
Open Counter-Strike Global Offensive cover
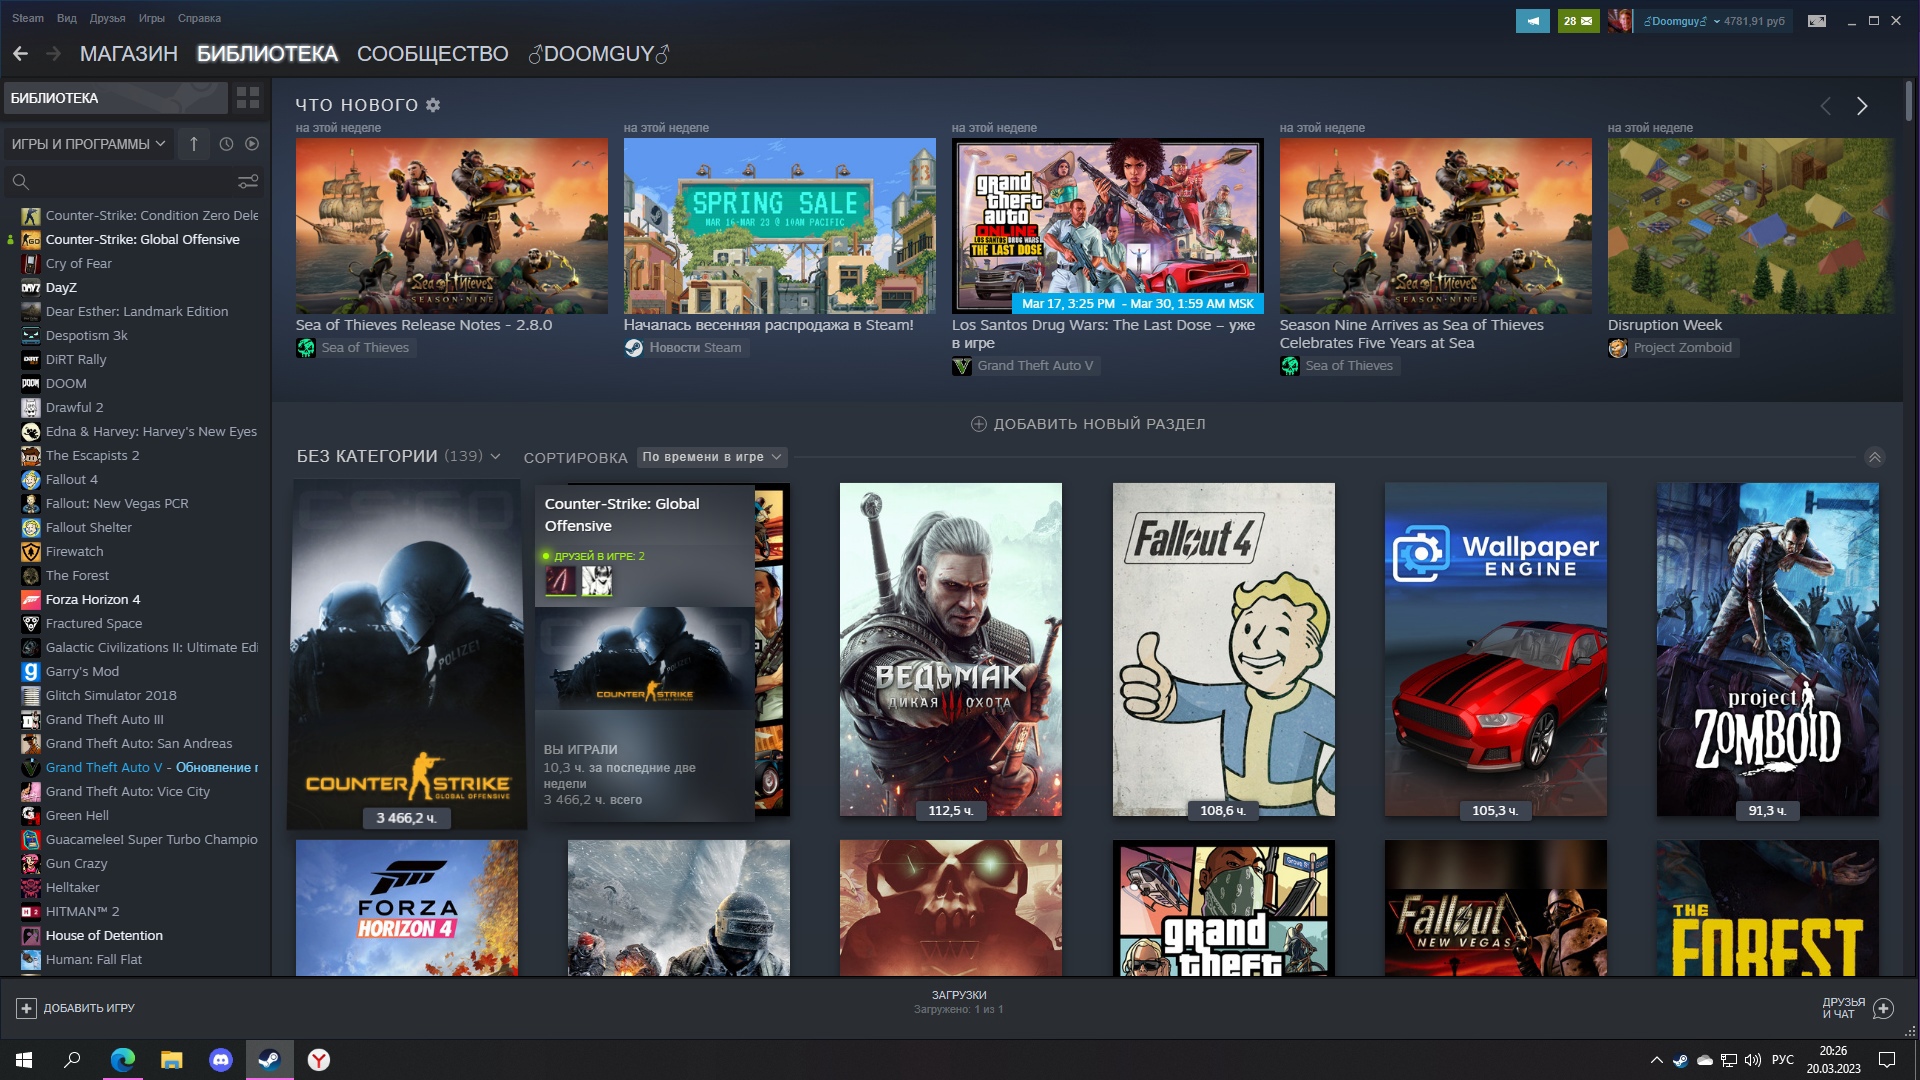(x=406, y=654)
